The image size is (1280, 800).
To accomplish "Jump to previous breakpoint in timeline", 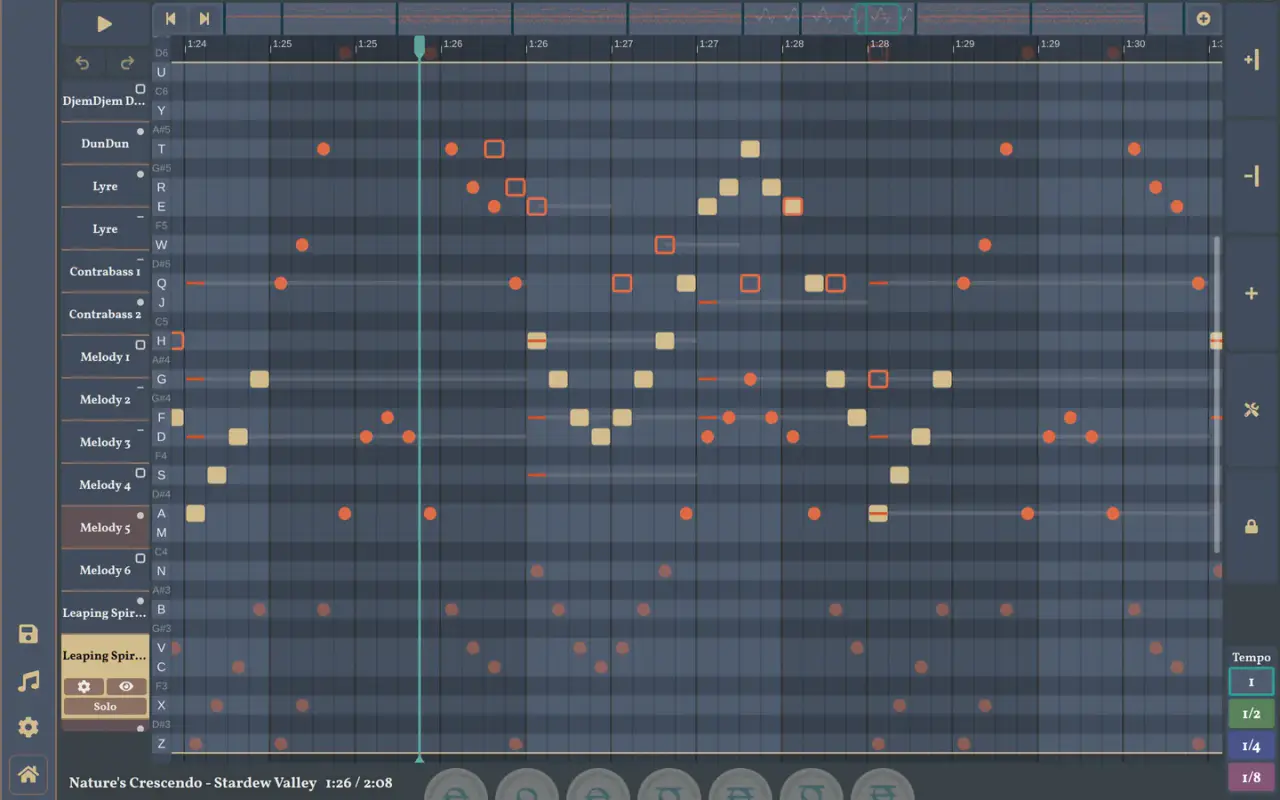I will point(171,19).
